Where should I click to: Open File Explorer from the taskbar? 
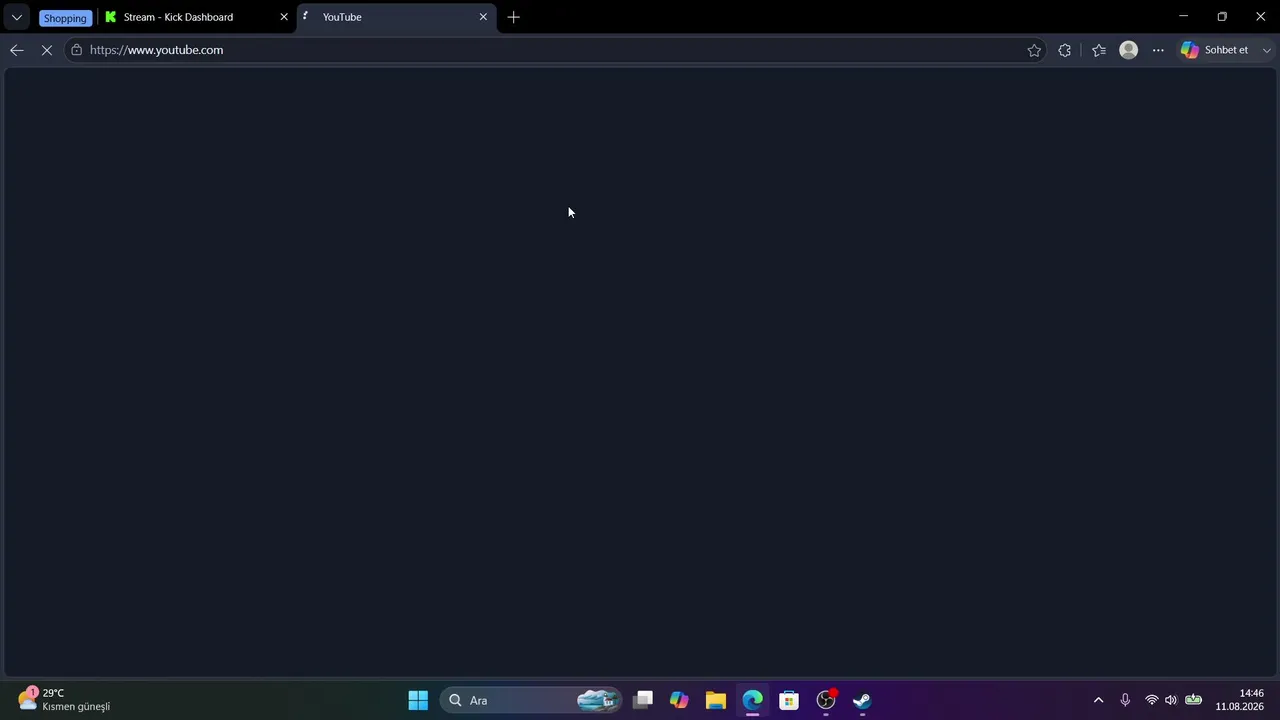(x=716, y=700)
